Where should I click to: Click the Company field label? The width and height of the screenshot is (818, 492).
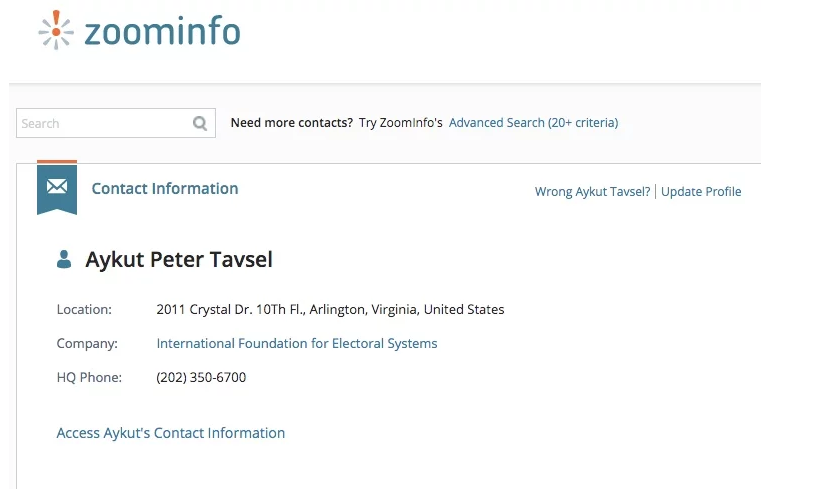[87, 344]
